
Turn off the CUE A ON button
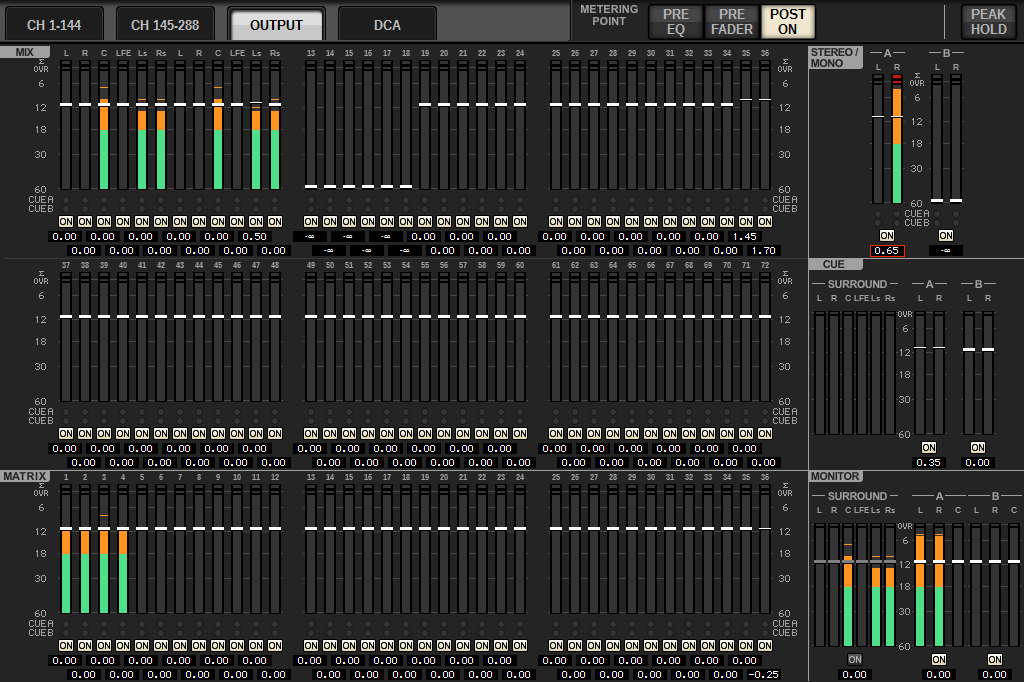(929, 447)
